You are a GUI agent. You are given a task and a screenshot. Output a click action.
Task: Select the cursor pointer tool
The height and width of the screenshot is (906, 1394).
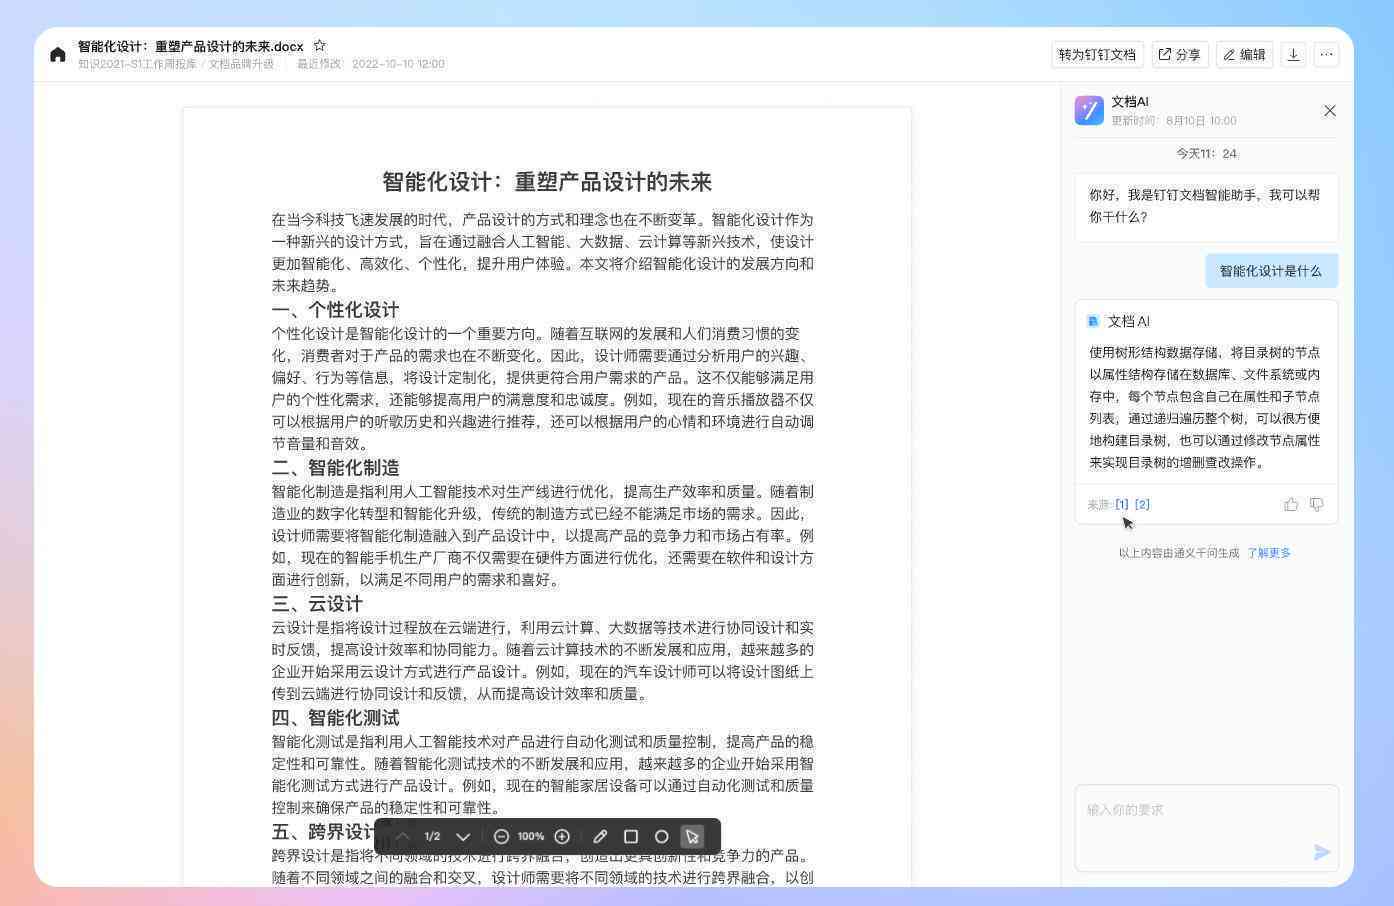692,837
